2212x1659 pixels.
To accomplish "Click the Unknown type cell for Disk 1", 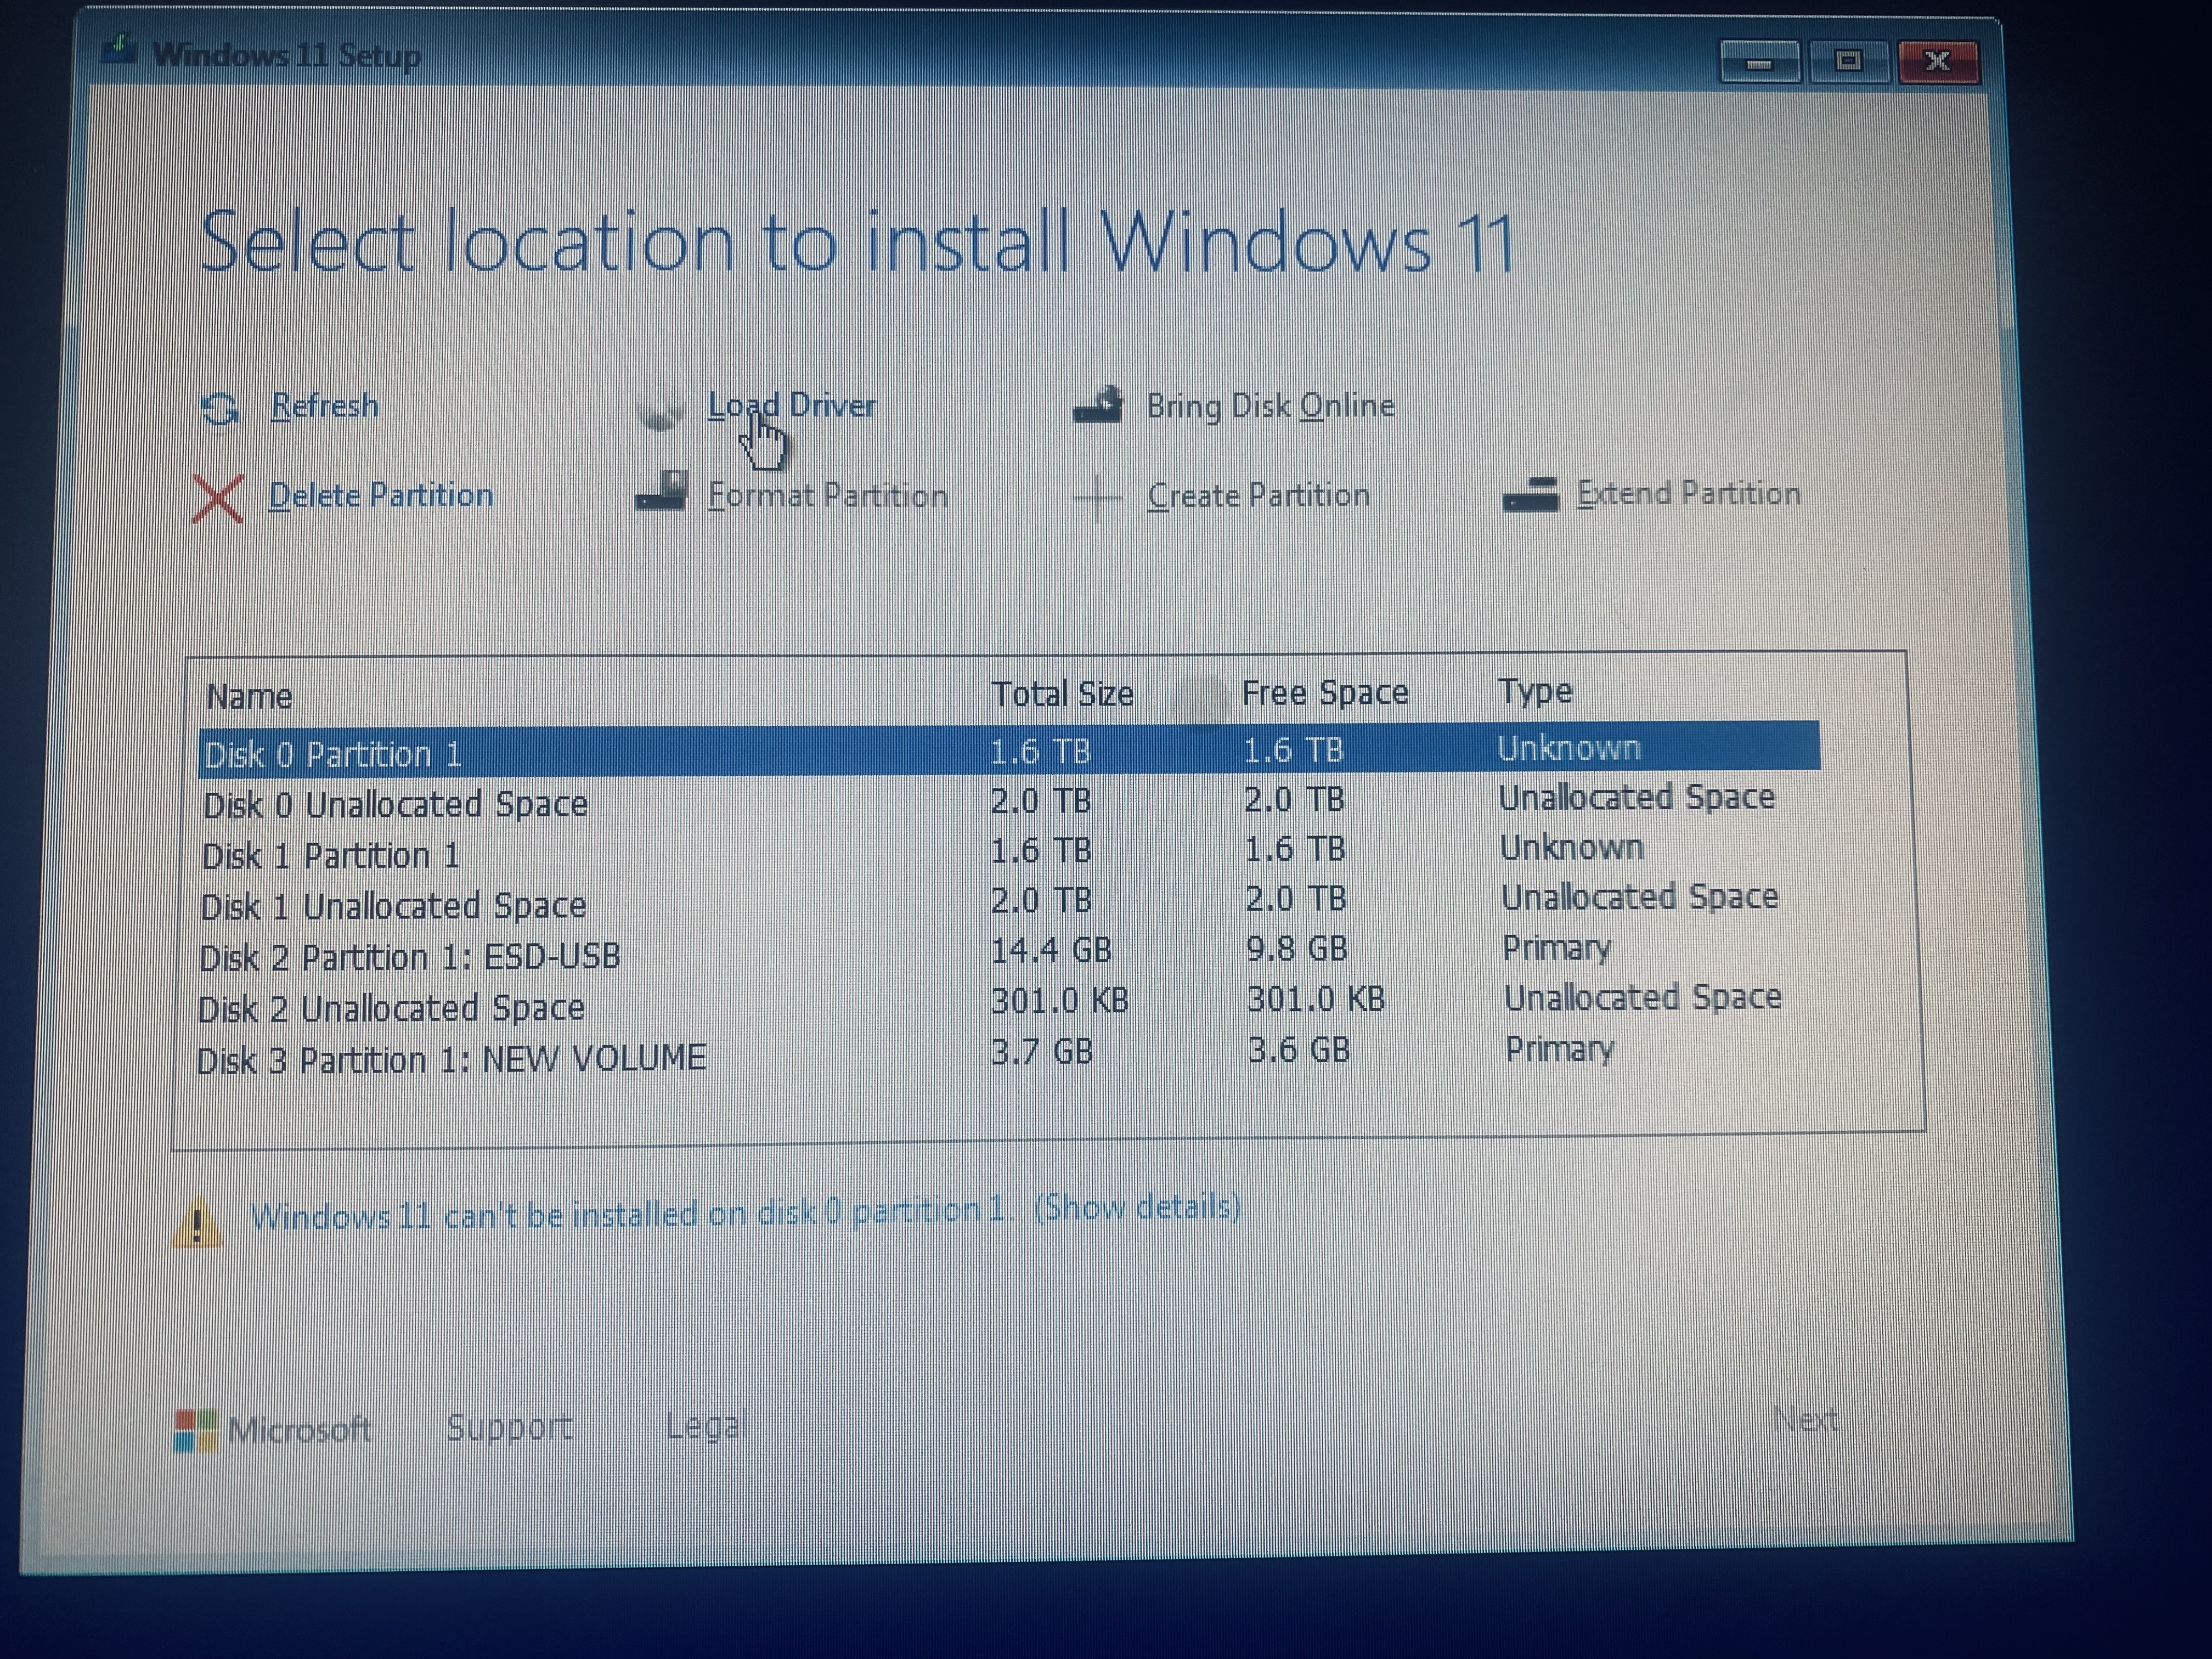I will pos(1572,847).
